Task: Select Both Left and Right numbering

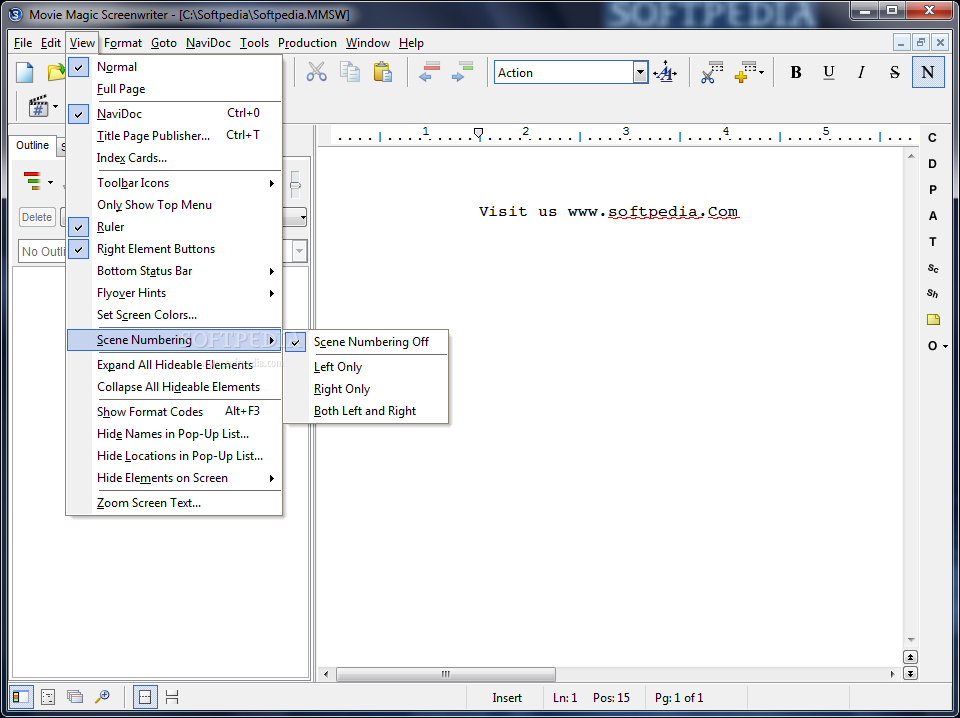Action: coord(366,411)
